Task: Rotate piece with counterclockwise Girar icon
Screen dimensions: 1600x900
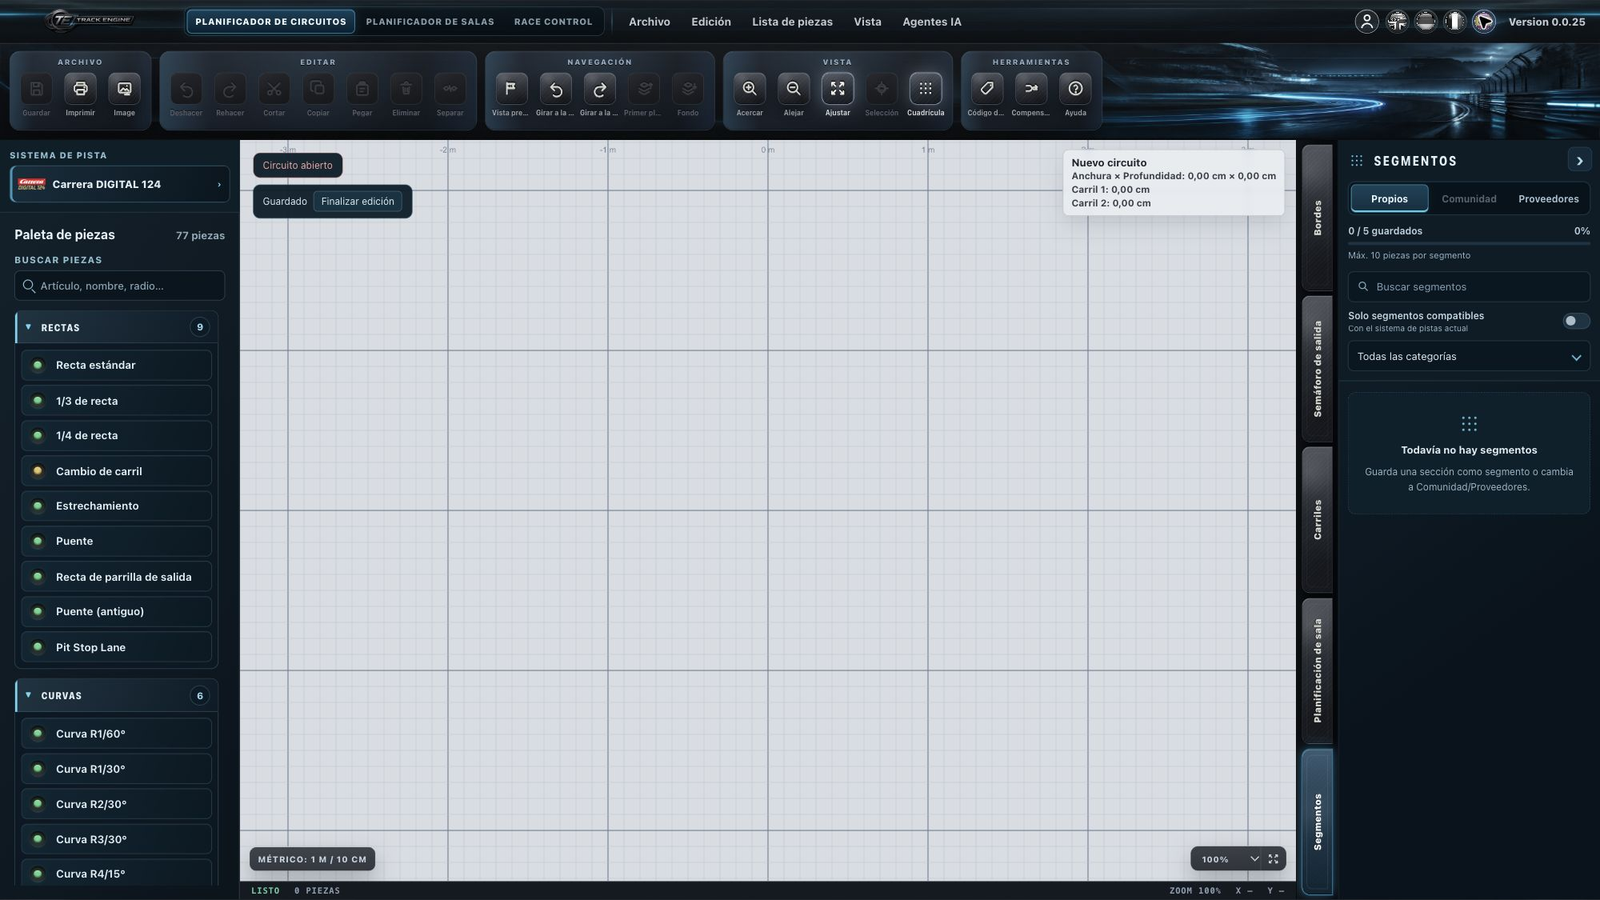Action: tap(555, 89)
